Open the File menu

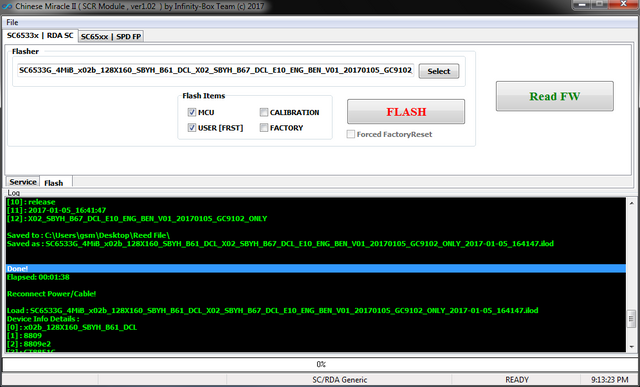coord(12,22)
